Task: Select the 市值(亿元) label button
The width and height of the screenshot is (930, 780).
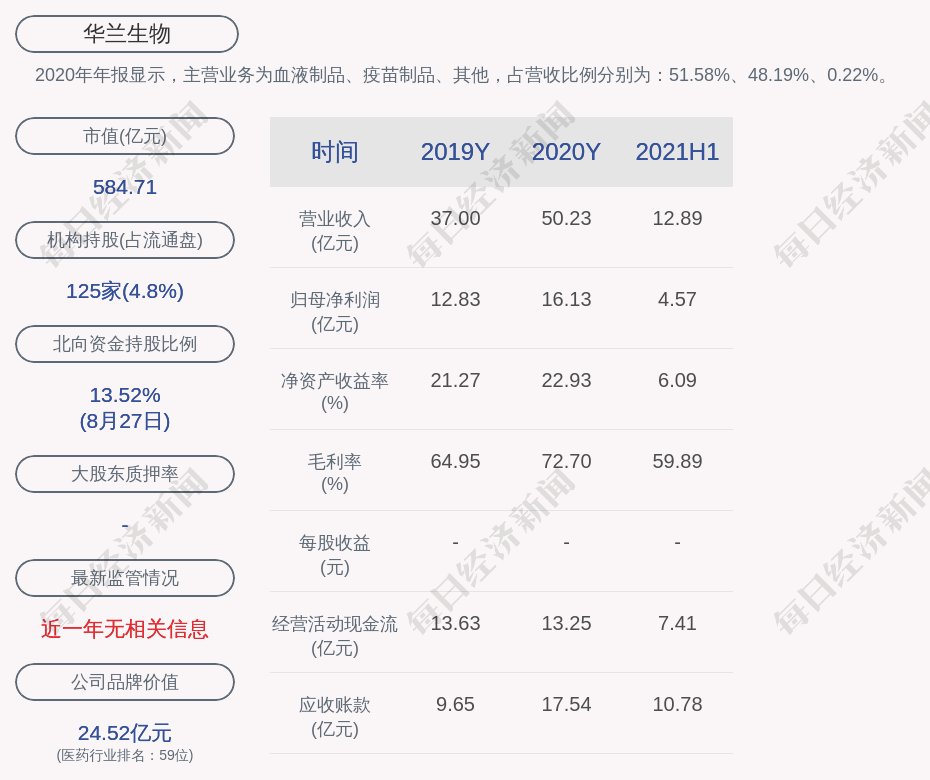Action: (125, 136)
